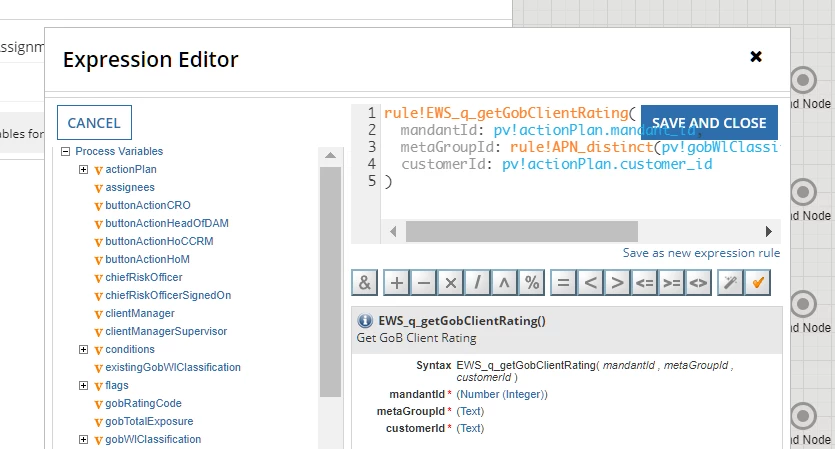This screenshot has height=449, width=835.
Task: Click the rule!EWS_q_getGobClientRating code line
Action: tap(510, 113)
